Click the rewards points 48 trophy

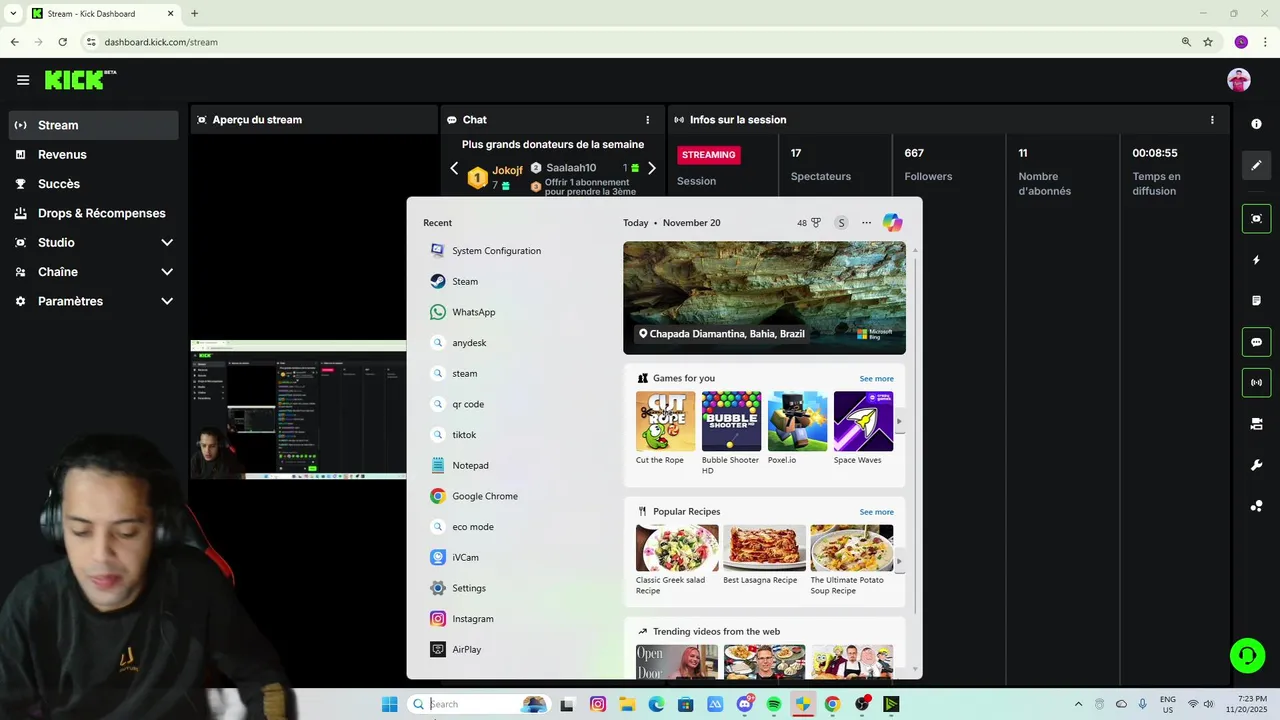point(809,223)
